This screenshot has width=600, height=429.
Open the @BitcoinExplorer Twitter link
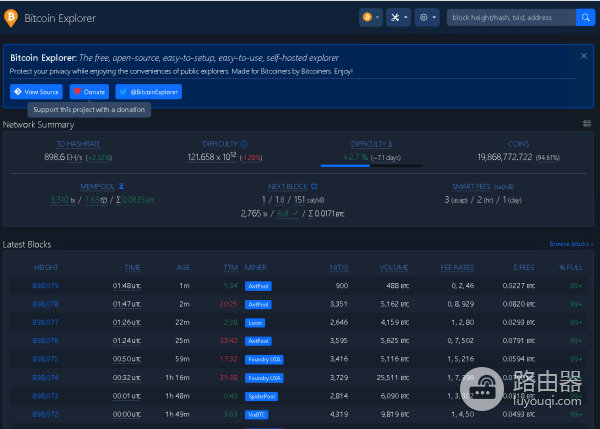[x=149, y=92]
